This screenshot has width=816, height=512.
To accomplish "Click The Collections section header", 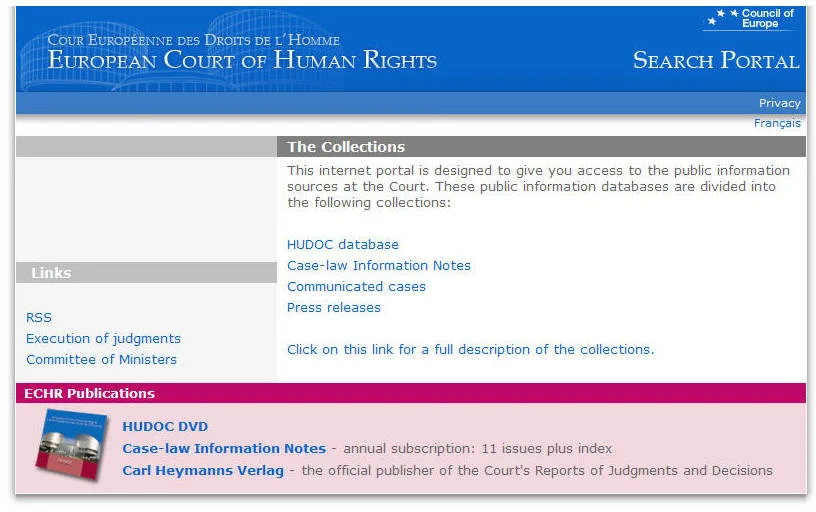I will [346, 147].
